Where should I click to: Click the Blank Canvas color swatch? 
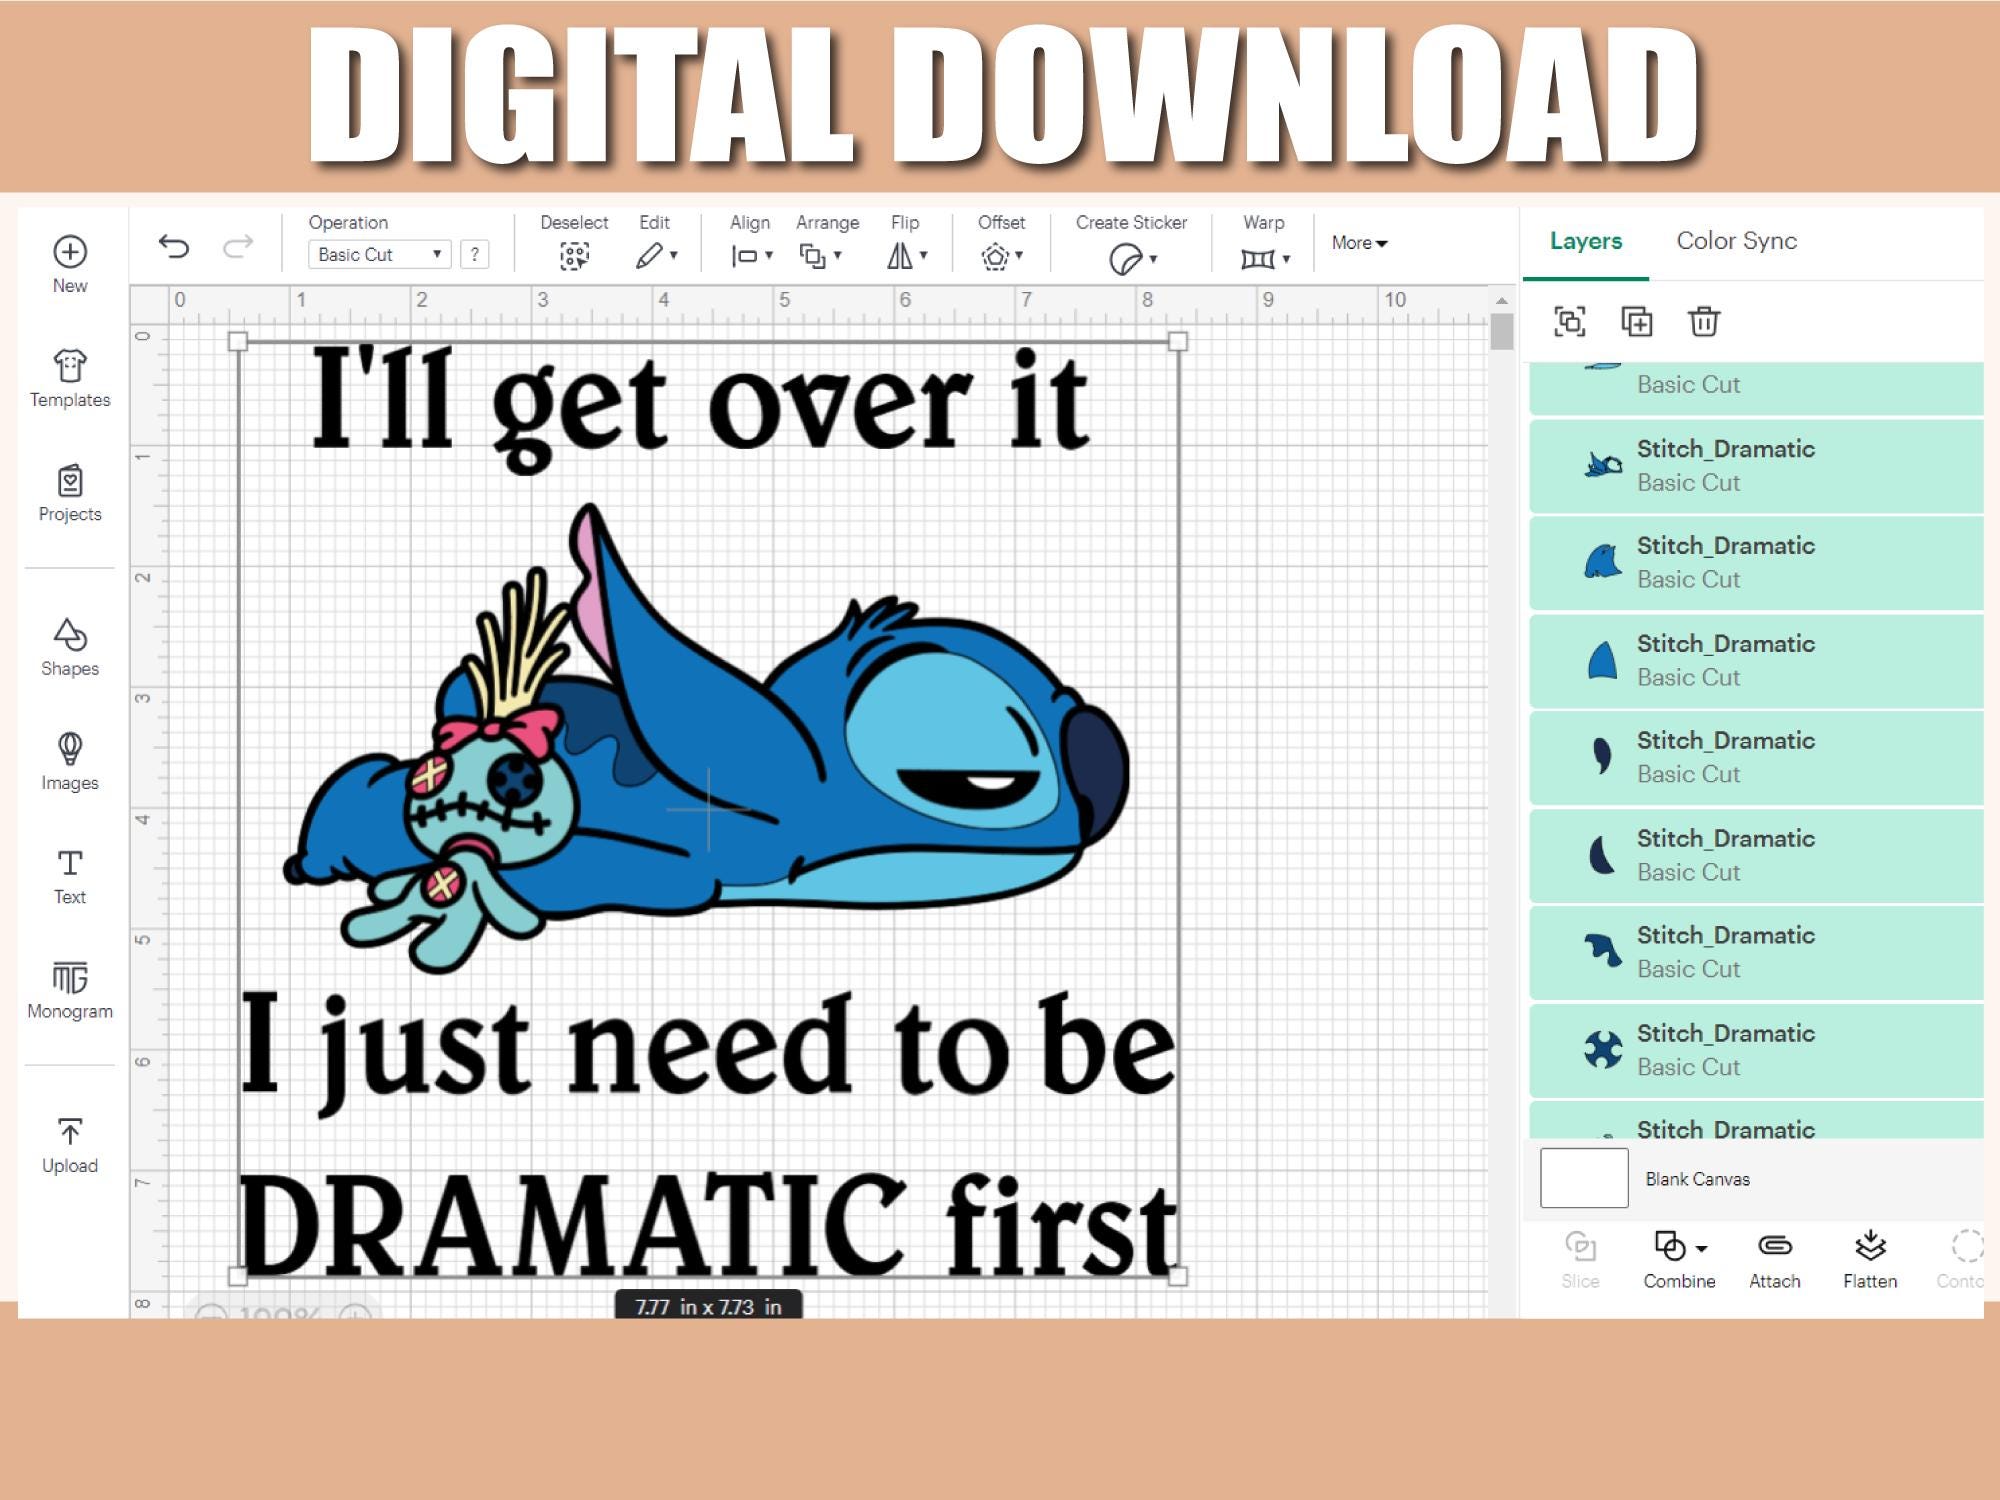pyautogui.click(x=1584, y=1178)
